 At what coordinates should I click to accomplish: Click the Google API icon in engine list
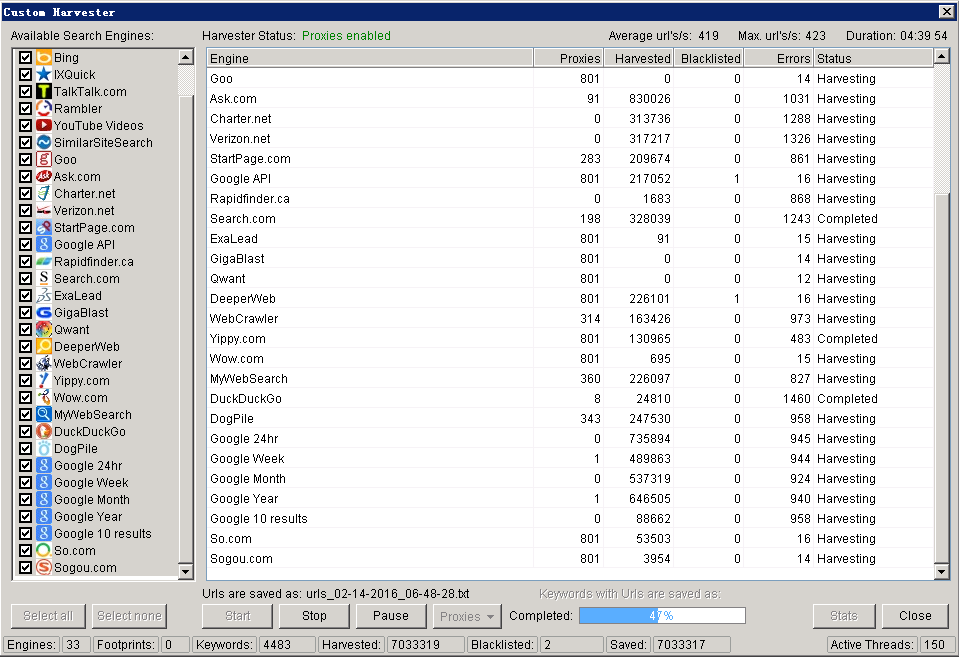pyautogui.click(x=43, y=245)
